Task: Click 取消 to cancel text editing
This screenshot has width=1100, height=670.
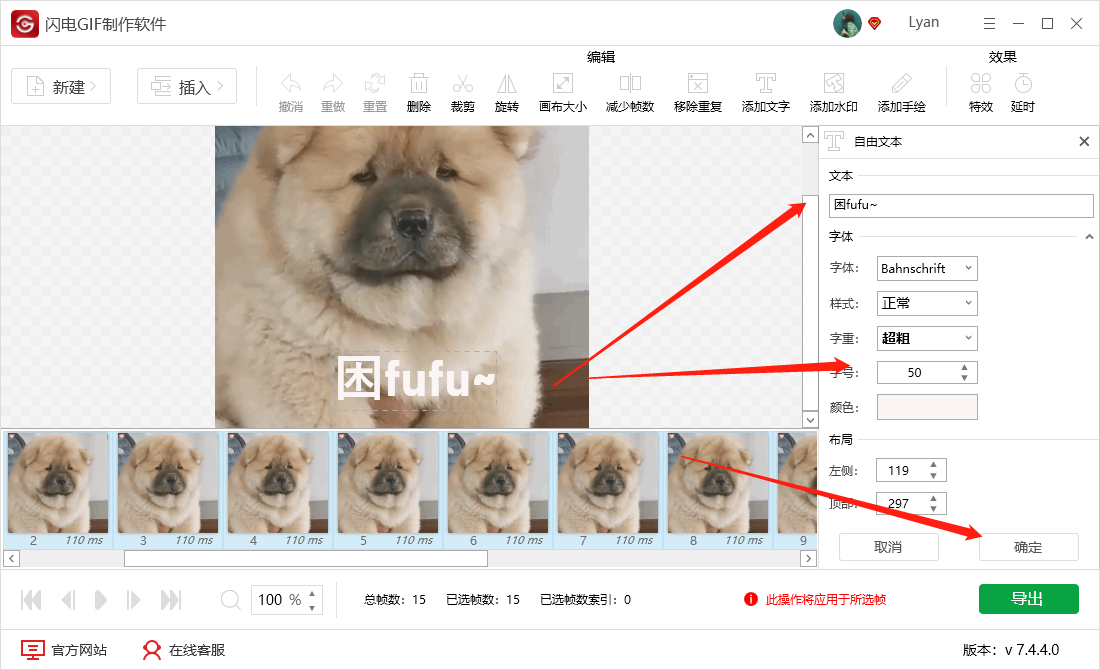Action: (888, 547)
